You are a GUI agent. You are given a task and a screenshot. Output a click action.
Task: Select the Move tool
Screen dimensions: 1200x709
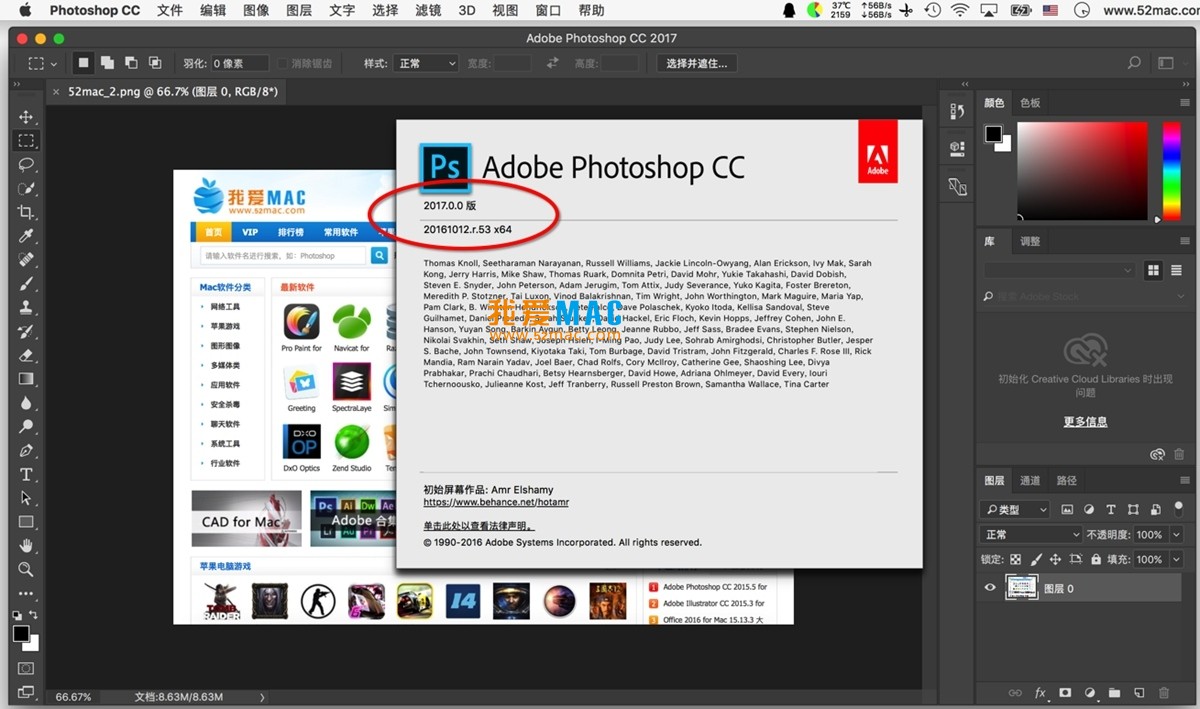pos(26,117)
